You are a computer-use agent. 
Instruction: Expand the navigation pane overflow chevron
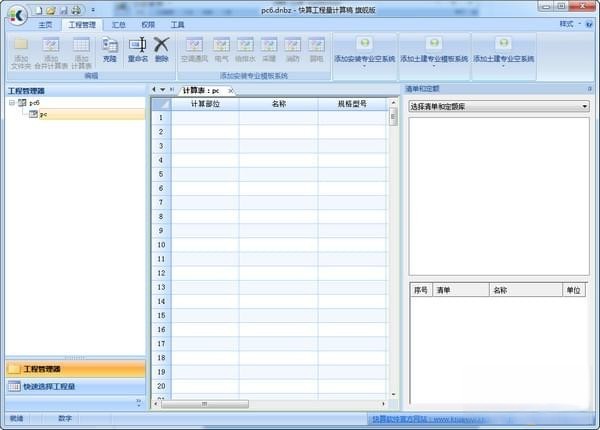(x=138, y=402)
